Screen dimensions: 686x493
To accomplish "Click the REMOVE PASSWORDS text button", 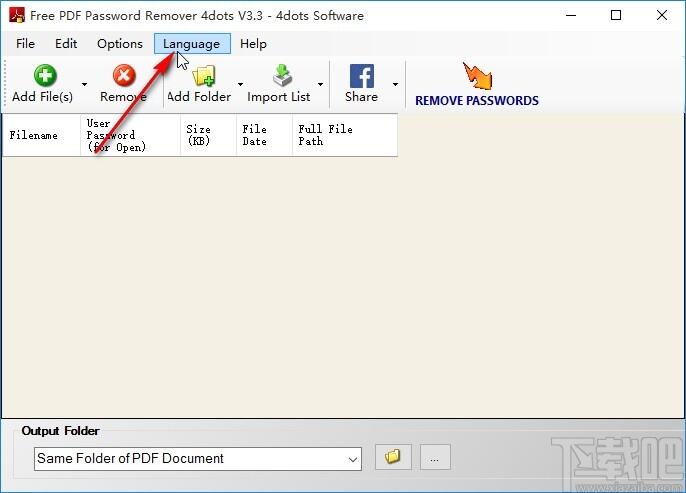I will [x=477, y=101].
